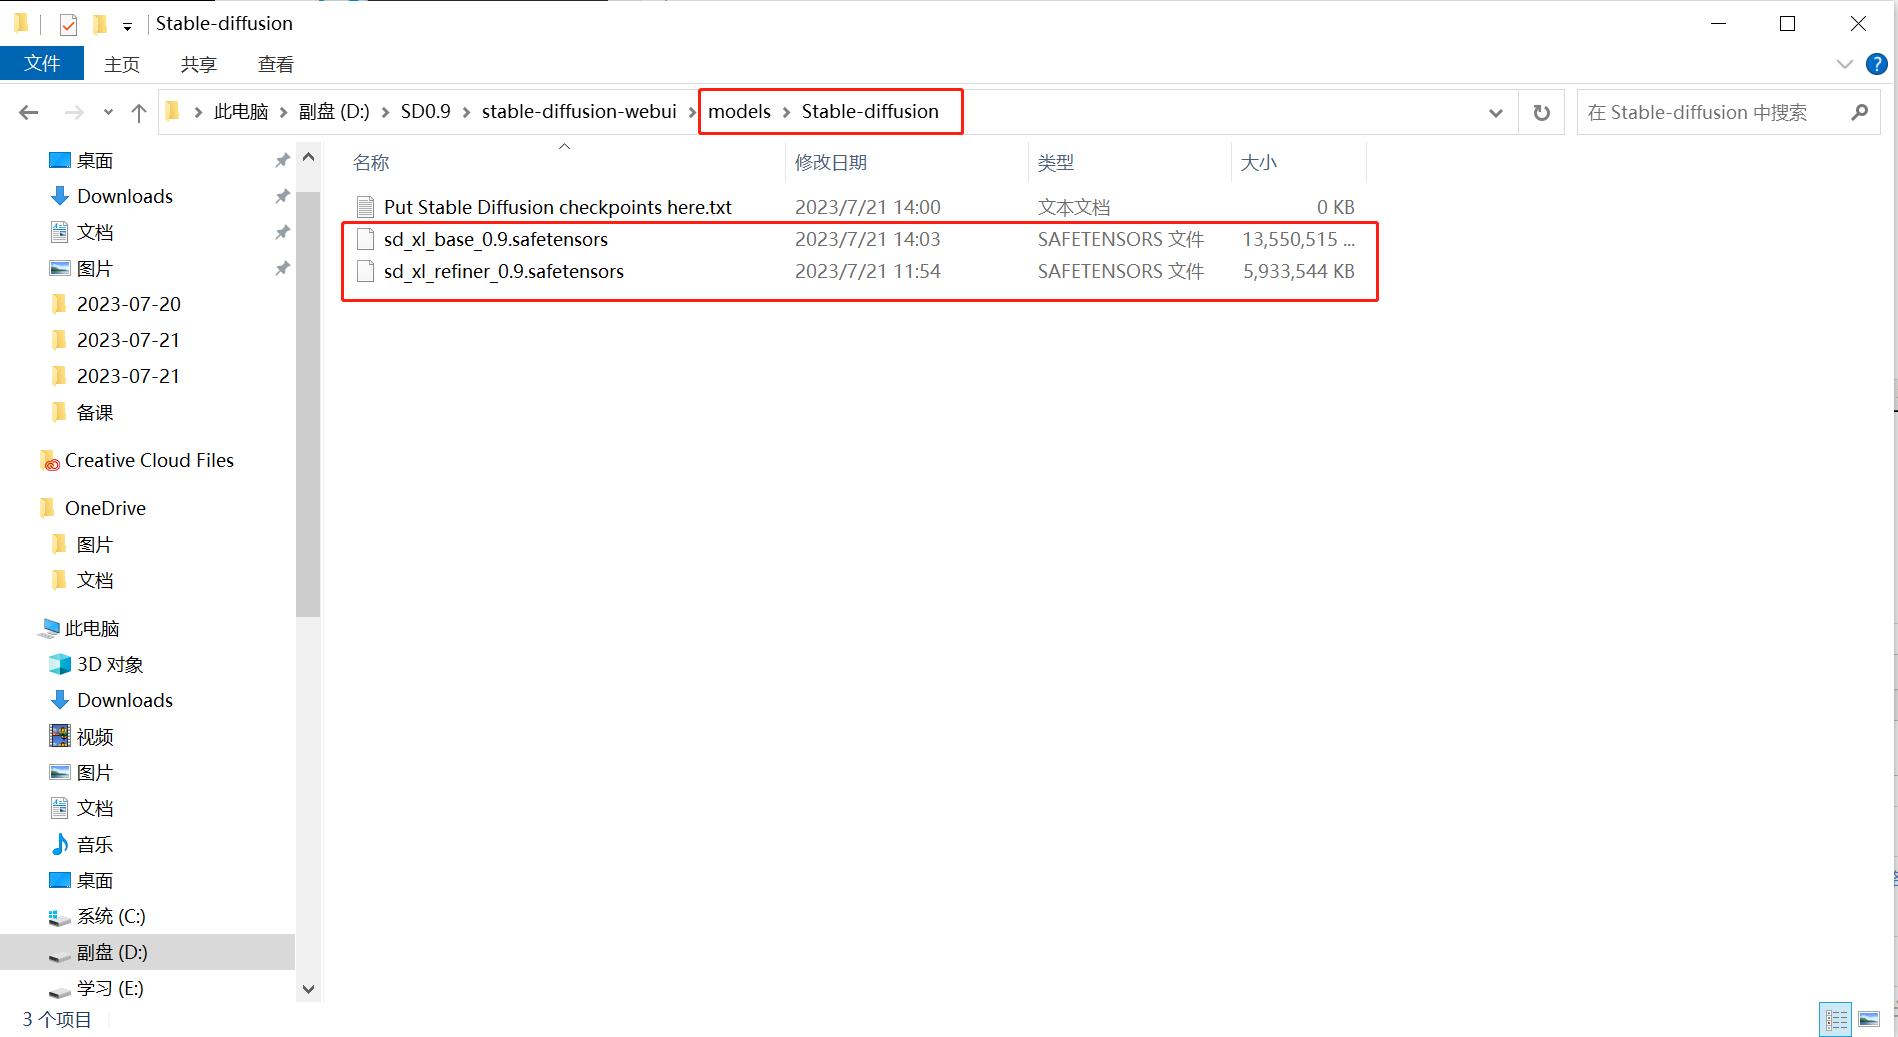
Task: Open recent locations dropdown arrow
Action: tap(108, 113)
